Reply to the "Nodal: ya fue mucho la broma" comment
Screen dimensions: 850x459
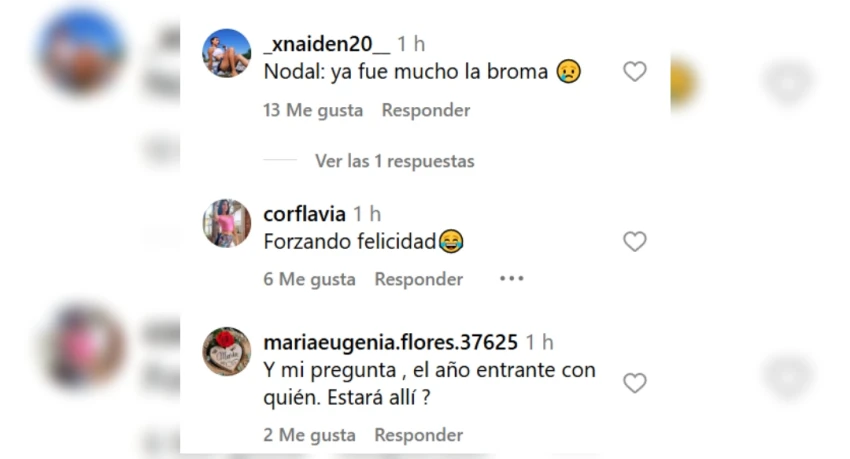(426, 110)
